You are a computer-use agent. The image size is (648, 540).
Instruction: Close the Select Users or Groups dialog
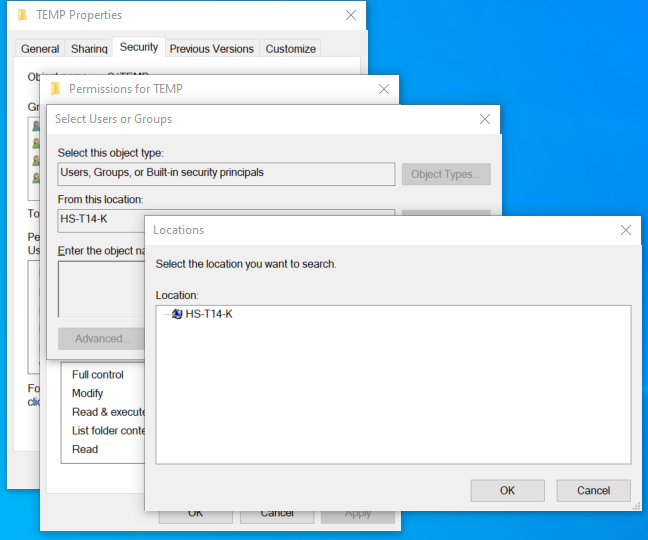485,119
